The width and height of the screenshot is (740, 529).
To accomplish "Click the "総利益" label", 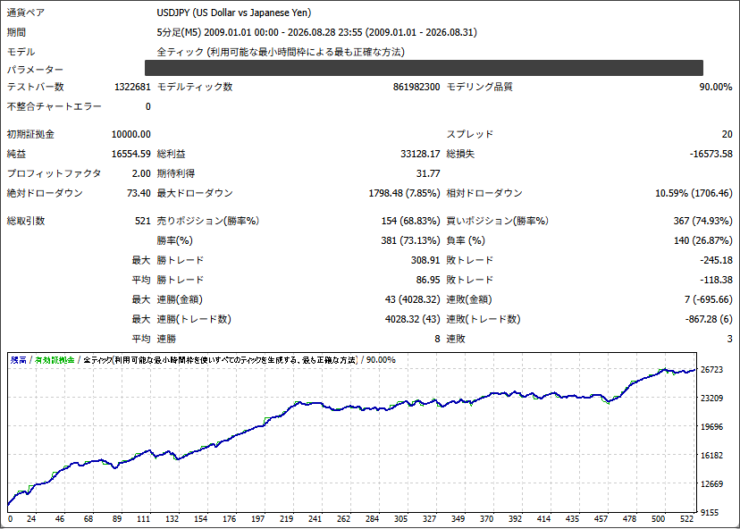I will 171,154.
